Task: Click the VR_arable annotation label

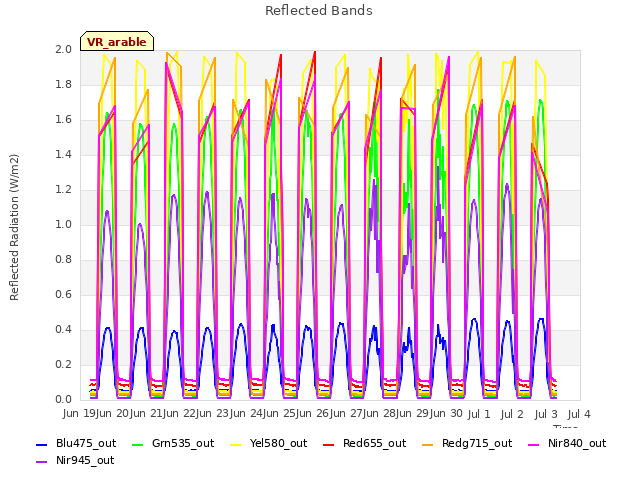Action: [x=117, y=42]
